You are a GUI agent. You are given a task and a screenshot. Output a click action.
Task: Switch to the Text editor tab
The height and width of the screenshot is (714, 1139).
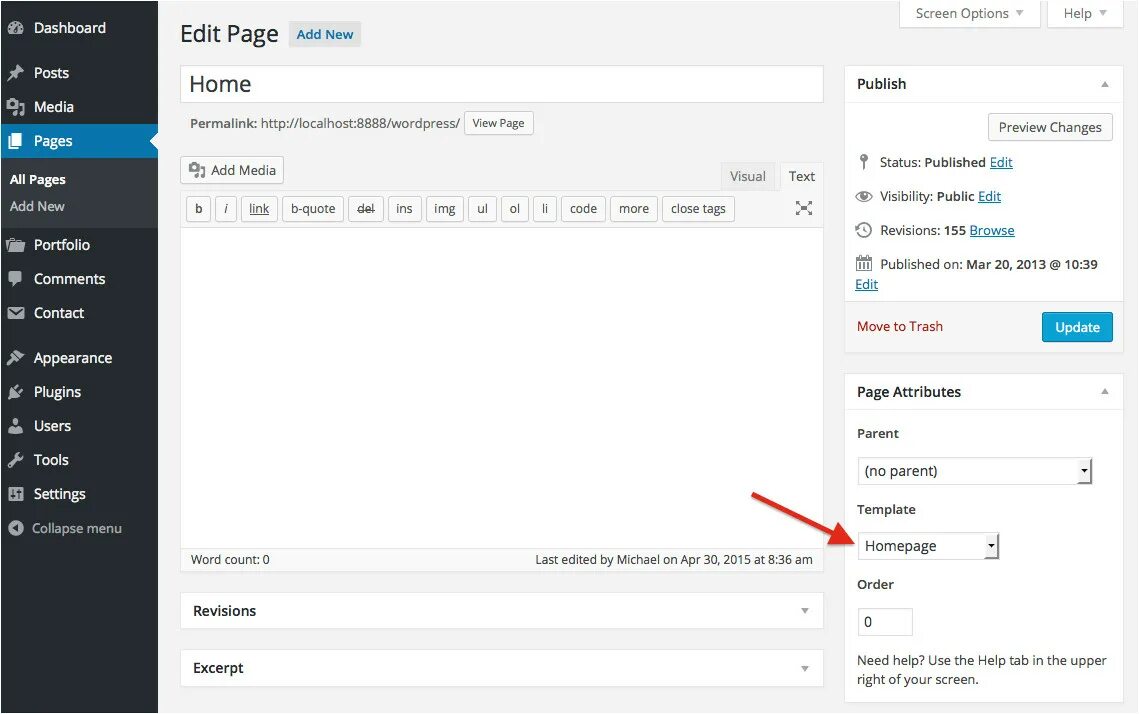802,177
